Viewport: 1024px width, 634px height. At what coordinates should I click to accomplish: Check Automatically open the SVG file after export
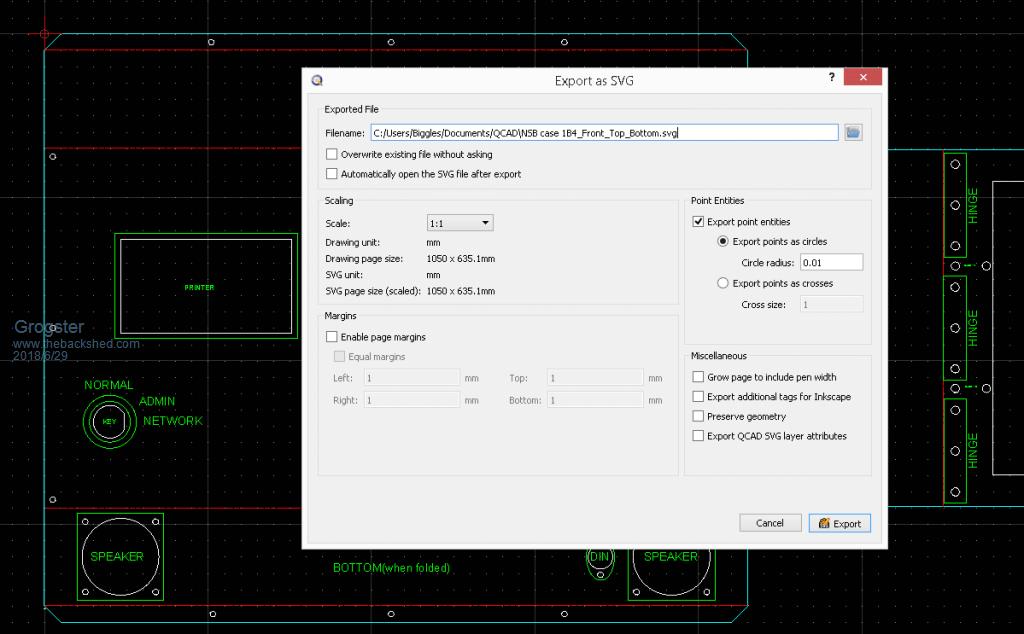(x=332, y=174)
